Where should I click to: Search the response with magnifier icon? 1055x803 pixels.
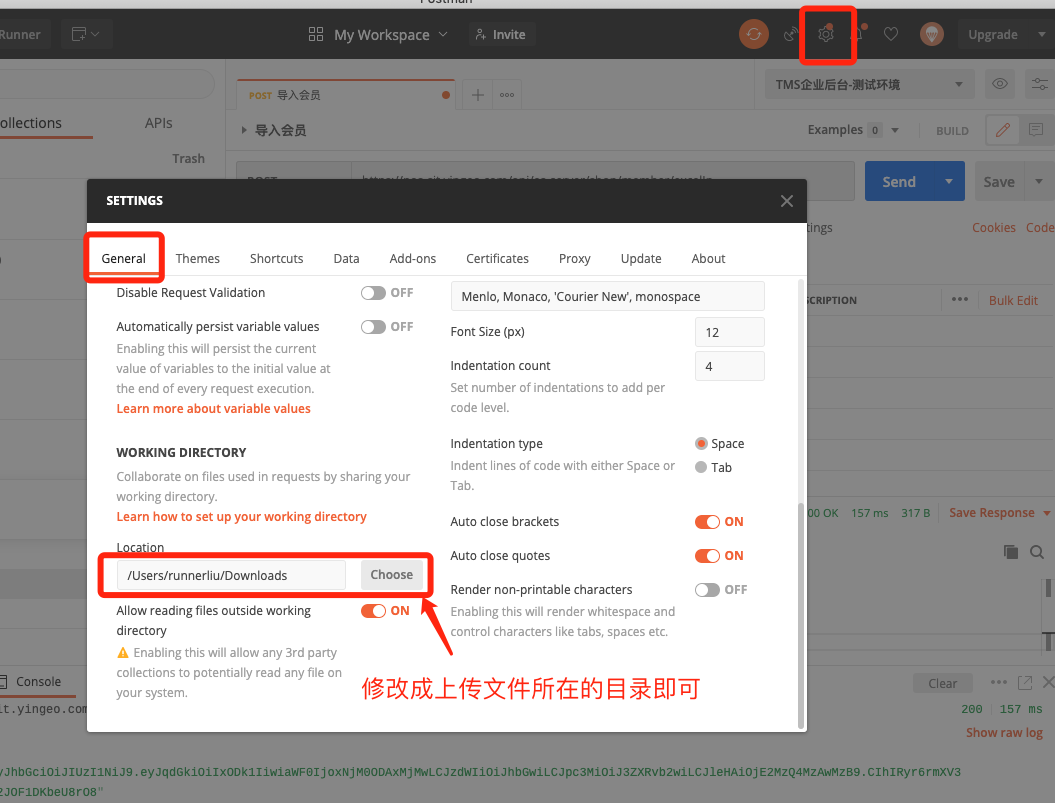1037,552
